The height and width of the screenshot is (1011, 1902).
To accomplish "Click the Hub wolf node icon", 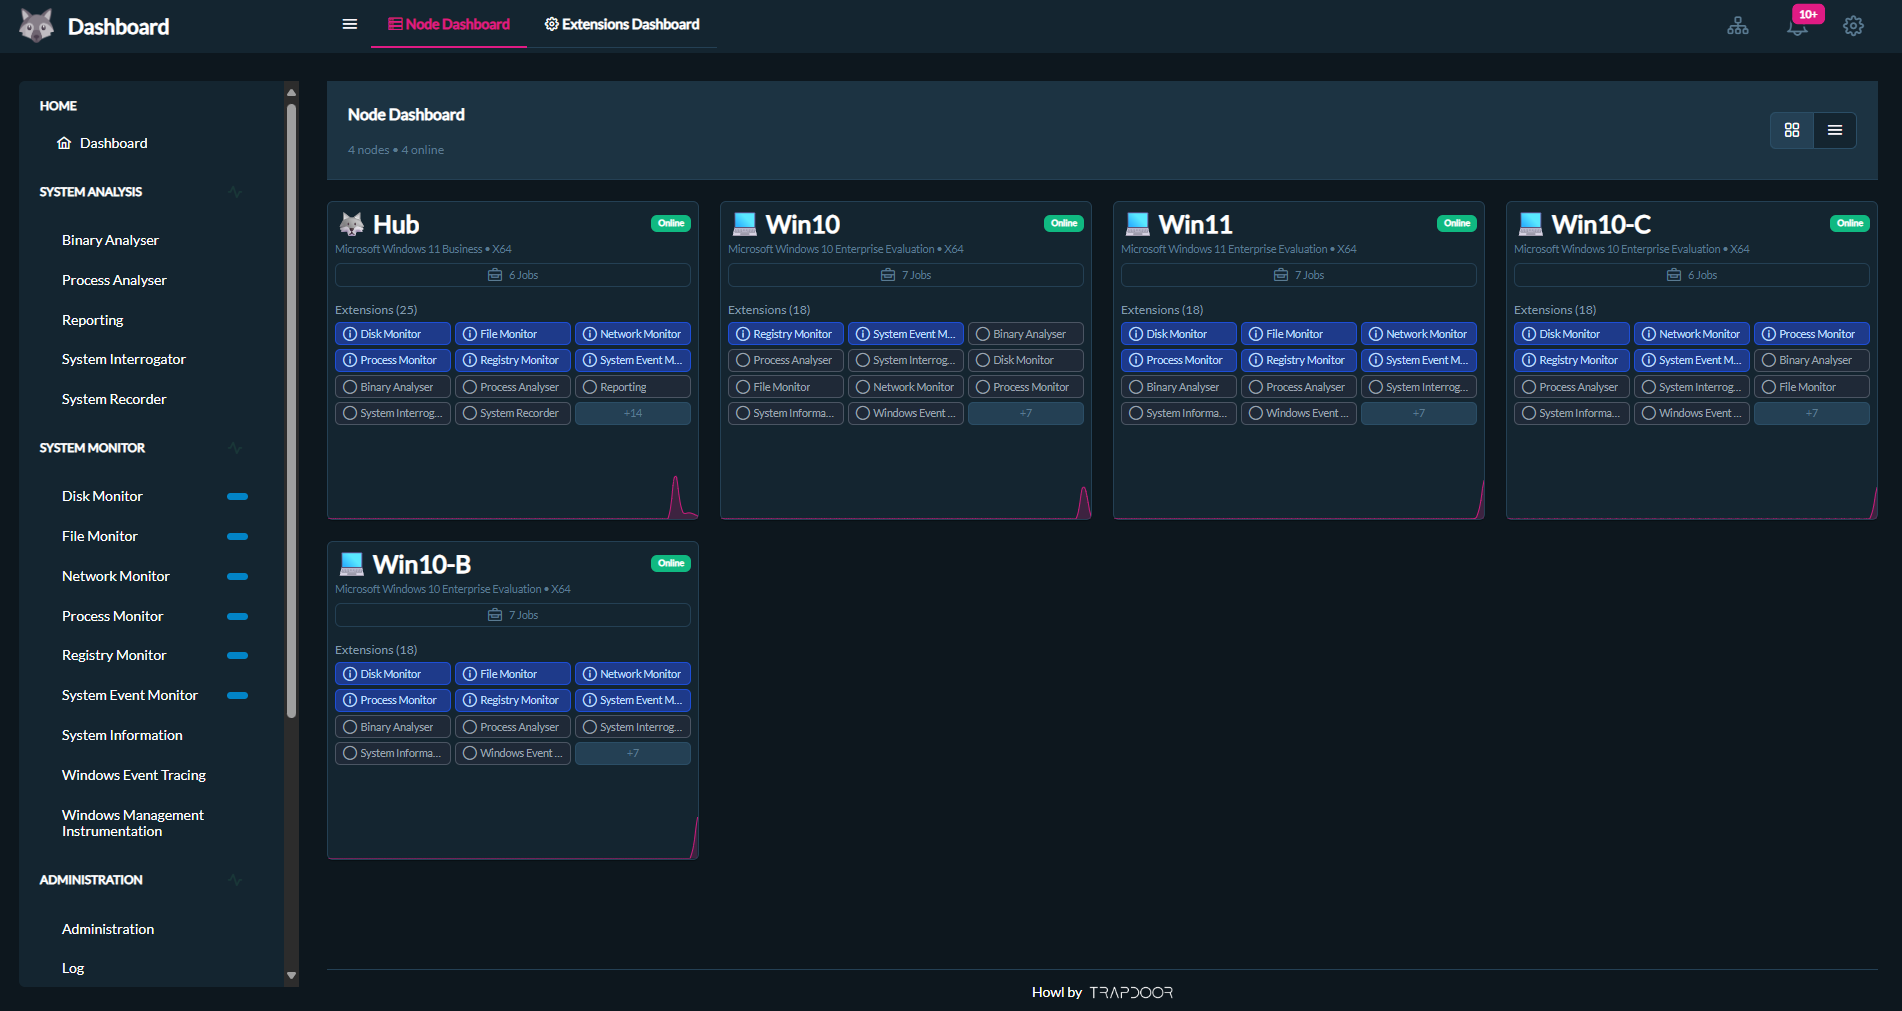I will [x=352, y=224].
